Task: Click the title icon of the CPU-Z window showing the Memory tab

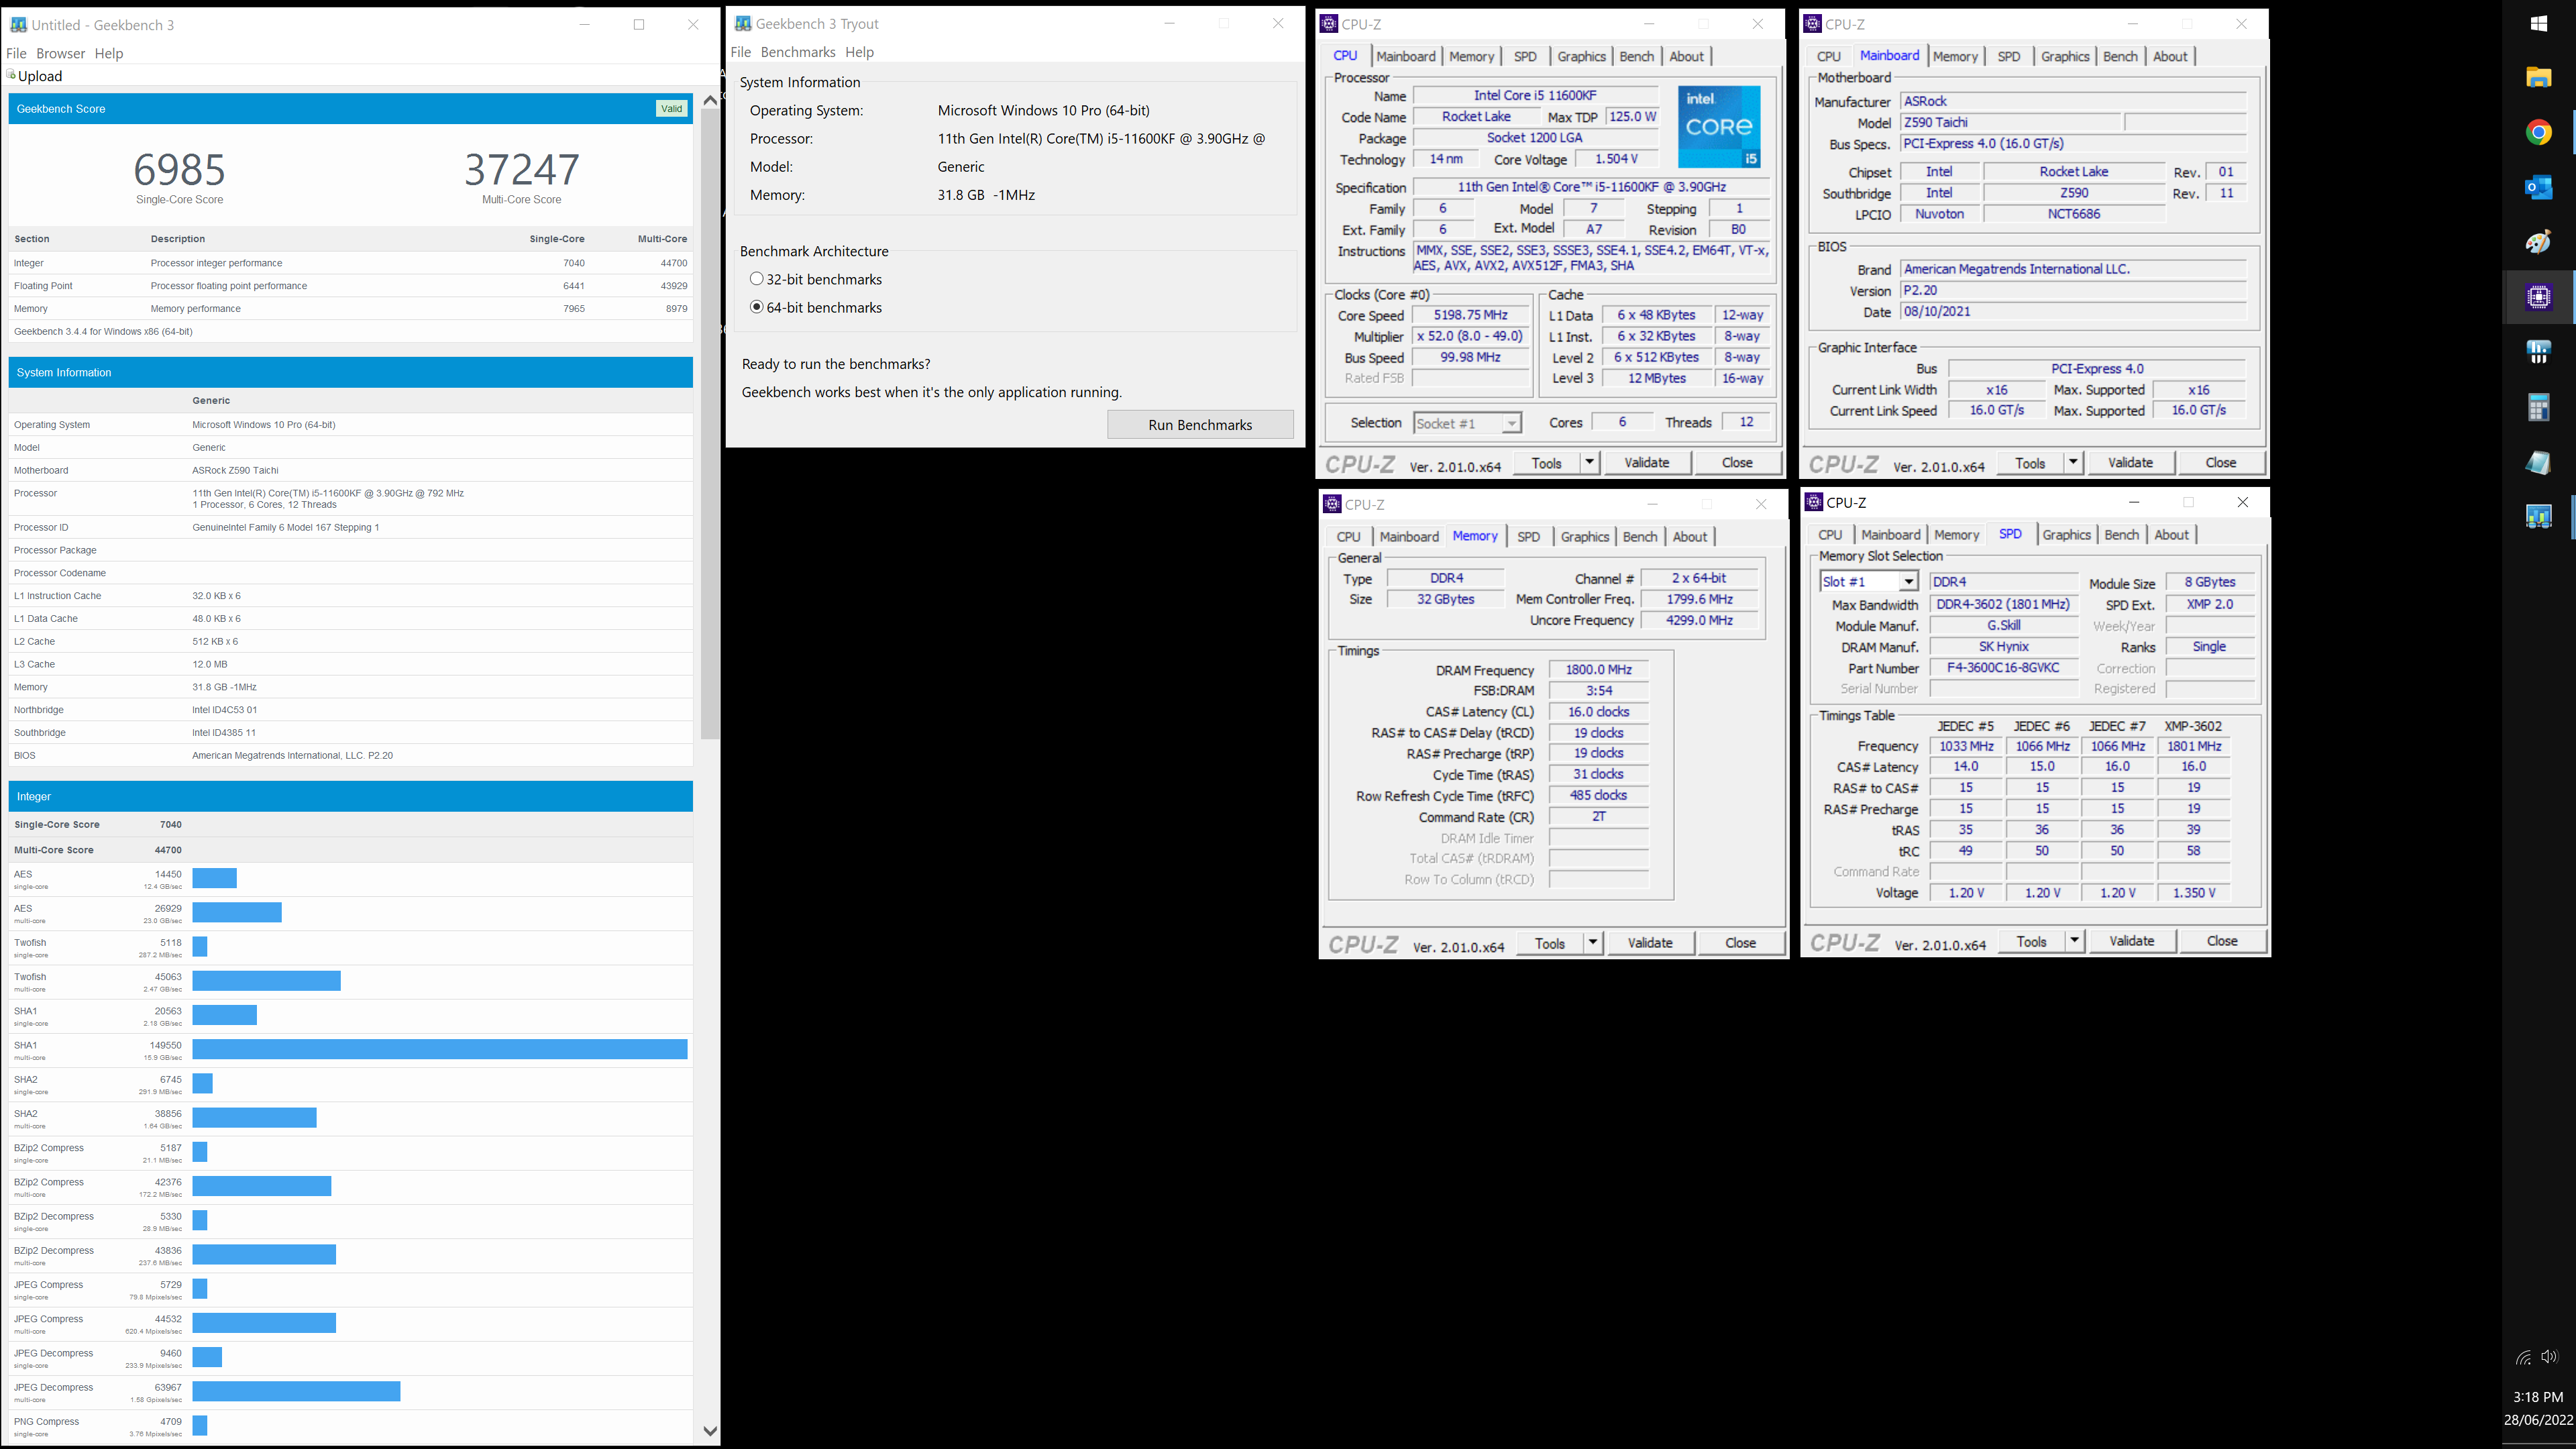Action: [x=1332, y=504]
